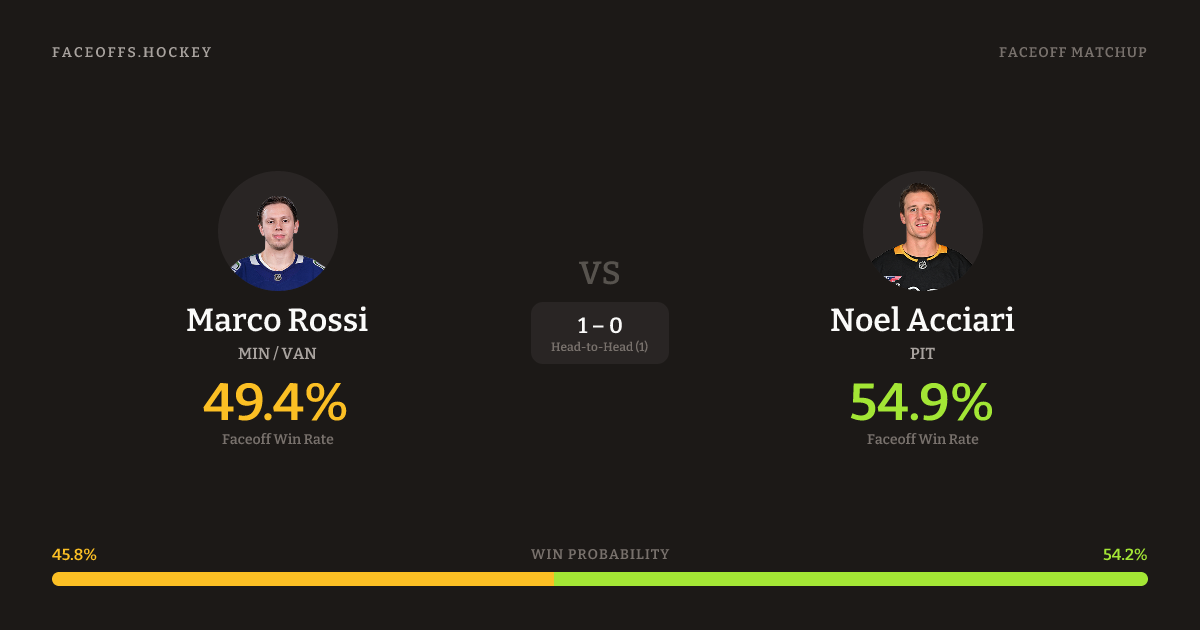Click the FACEOFF MATCHUP header label

coord(1072,52)
